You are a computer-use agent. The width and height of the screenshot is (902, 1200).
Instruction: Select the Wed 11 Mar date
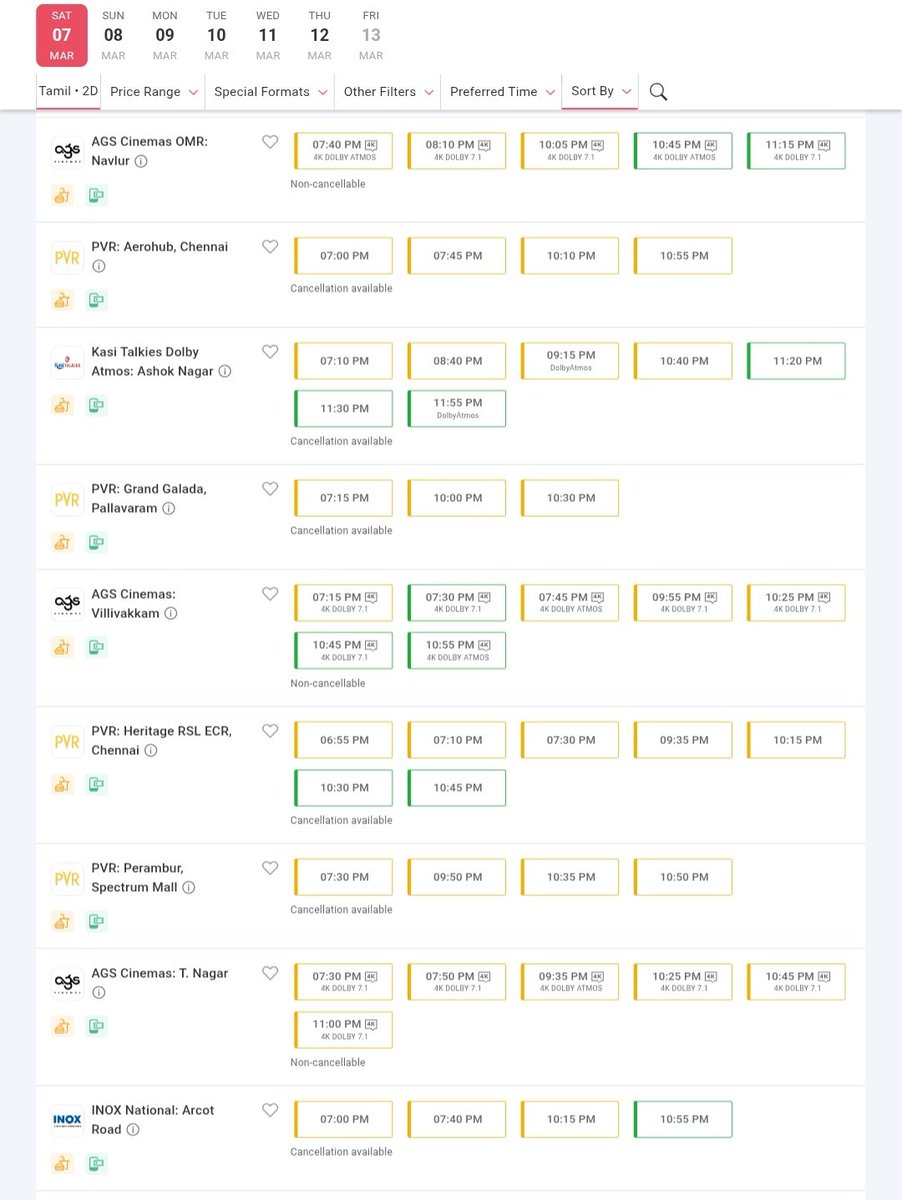pyautogui.click(x=268, y=35)
